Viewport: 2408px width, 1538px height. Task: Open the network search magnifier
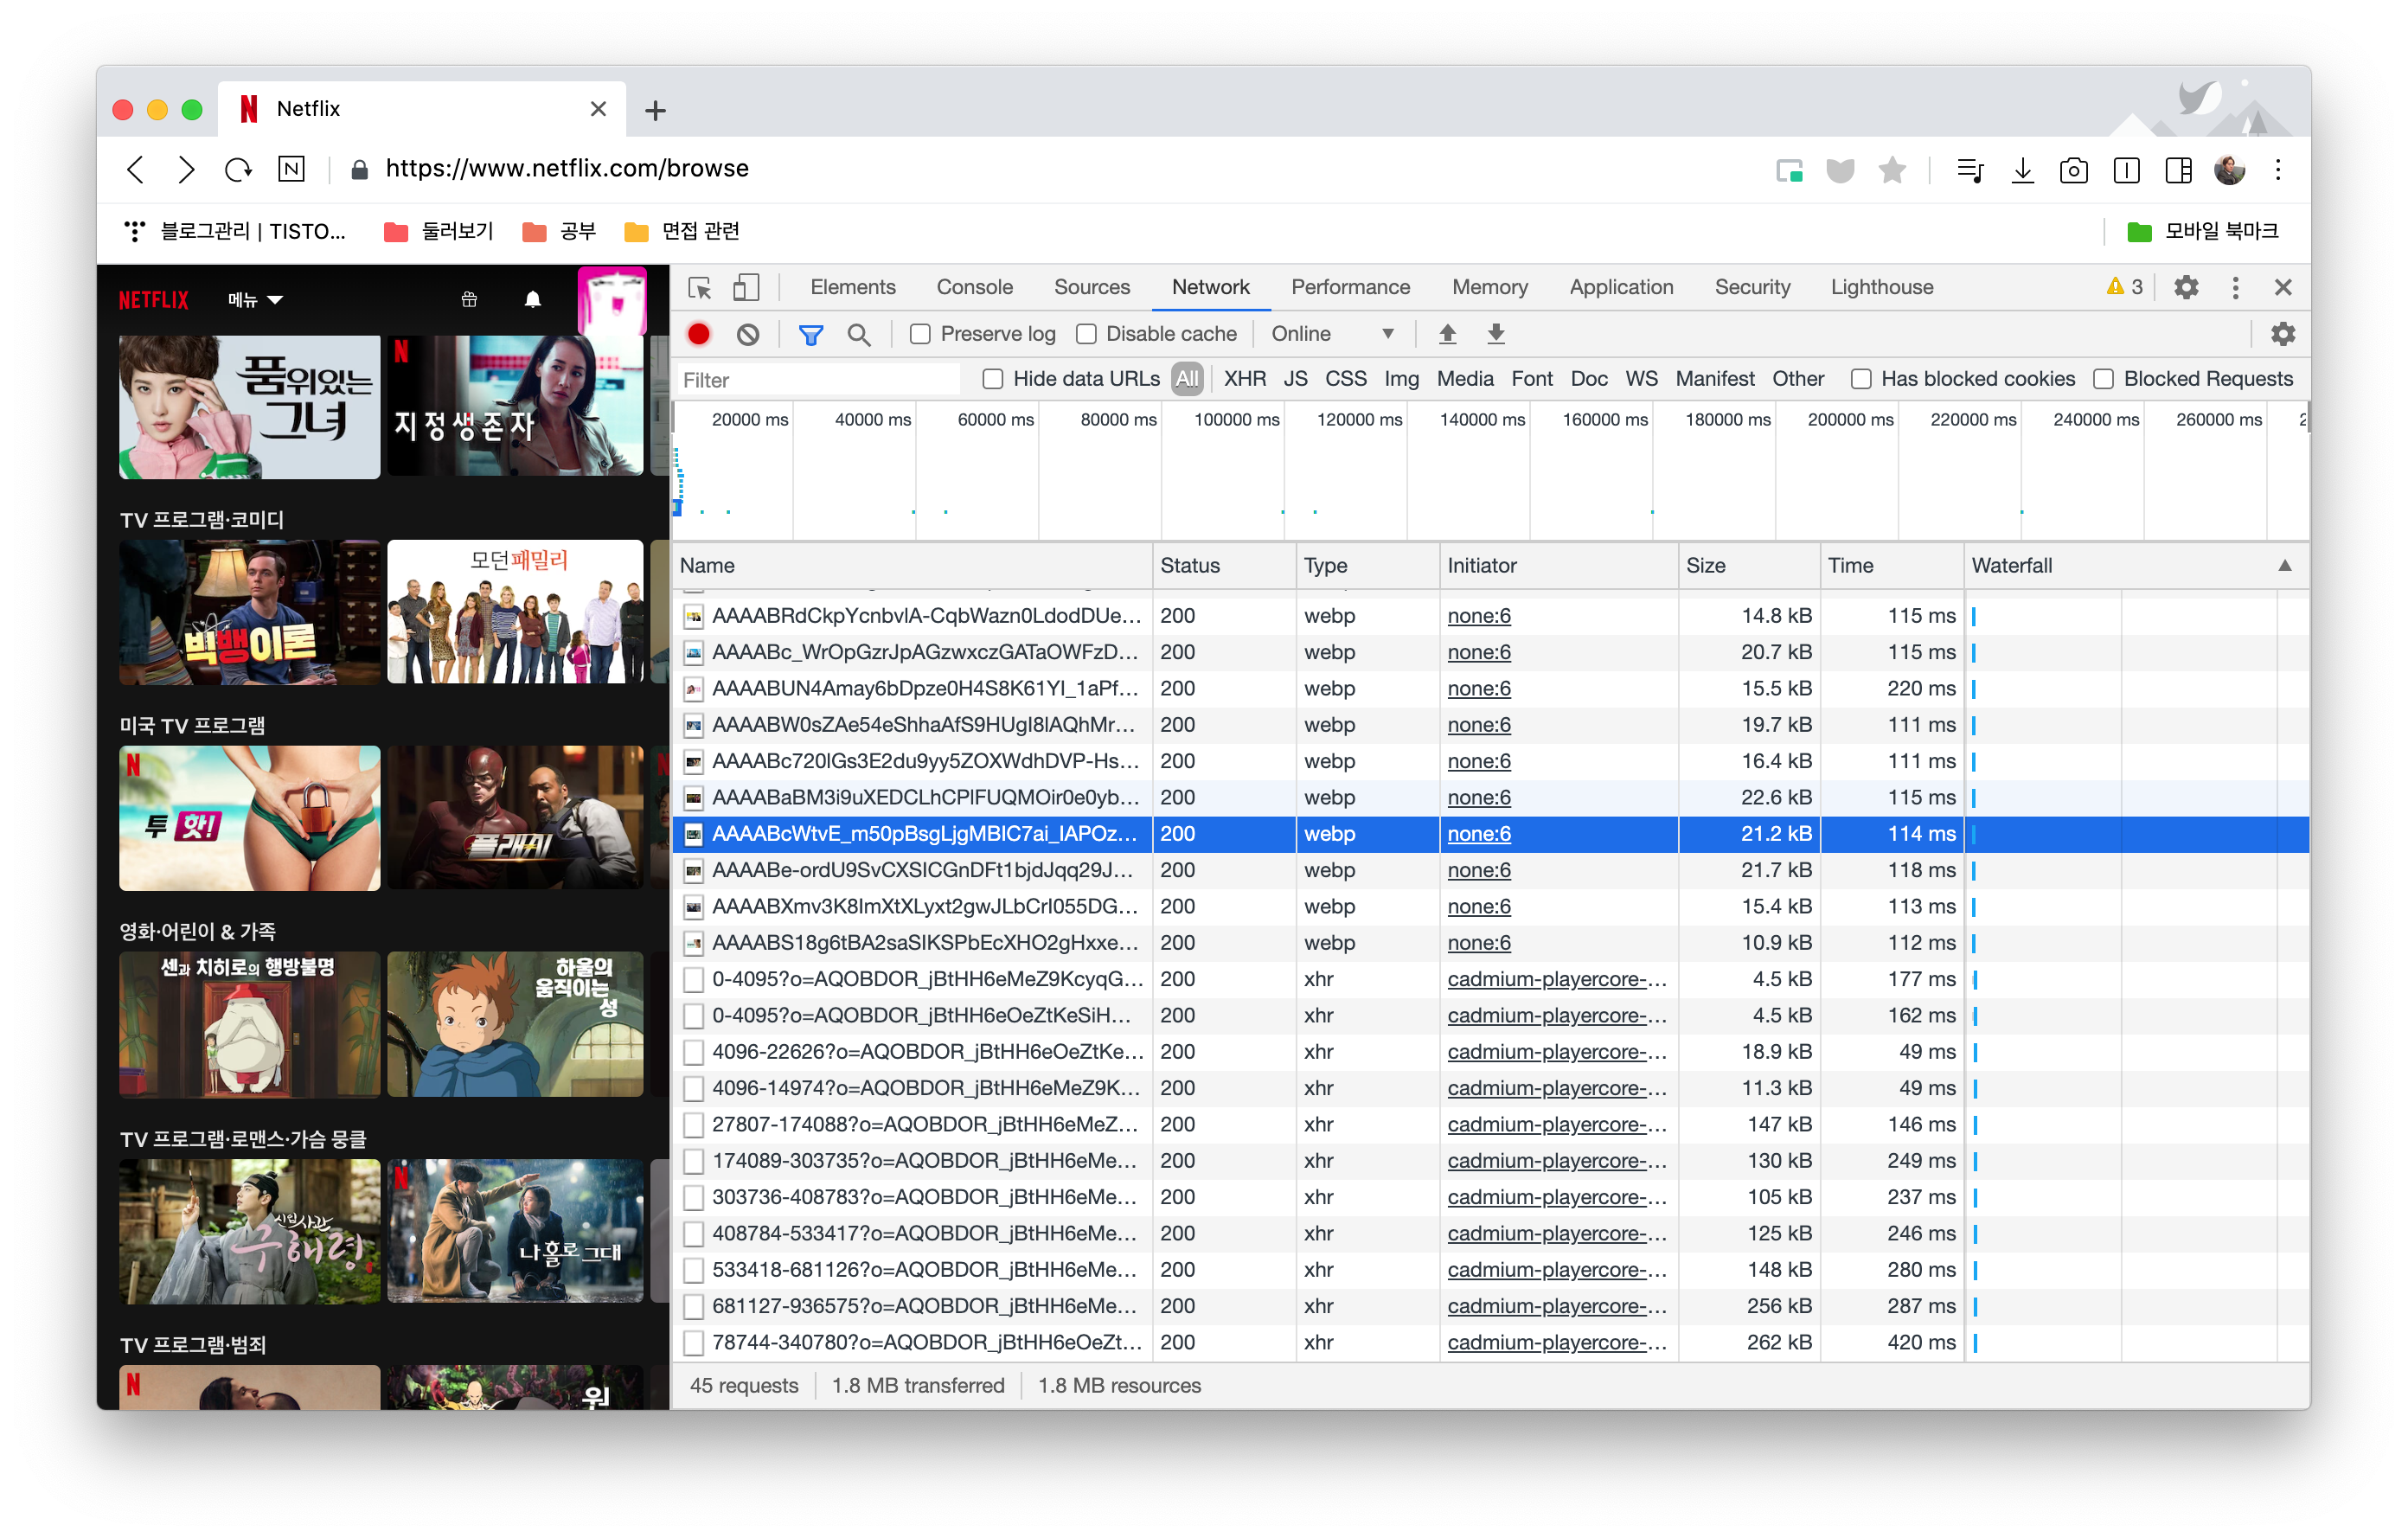coord(858,334)
